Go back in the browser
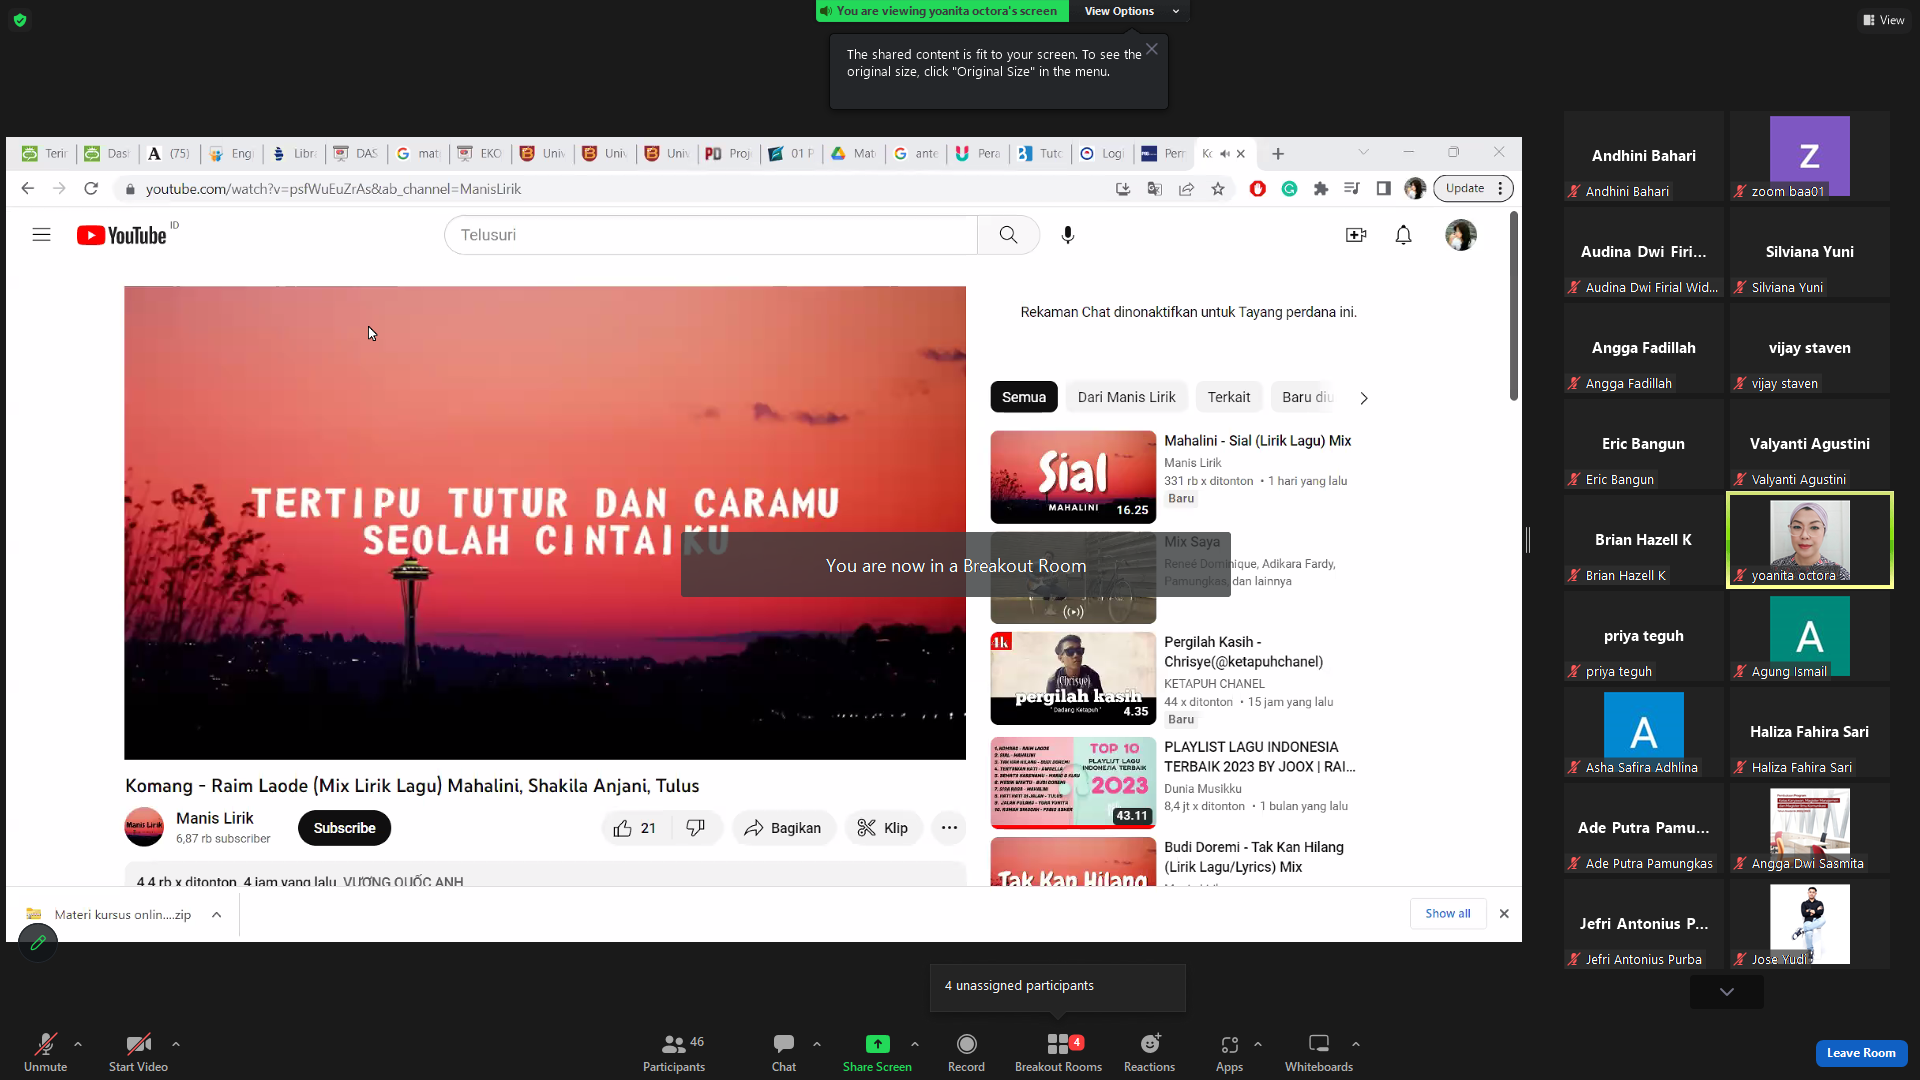1920x1080 pixels. (x=27, y=189)
